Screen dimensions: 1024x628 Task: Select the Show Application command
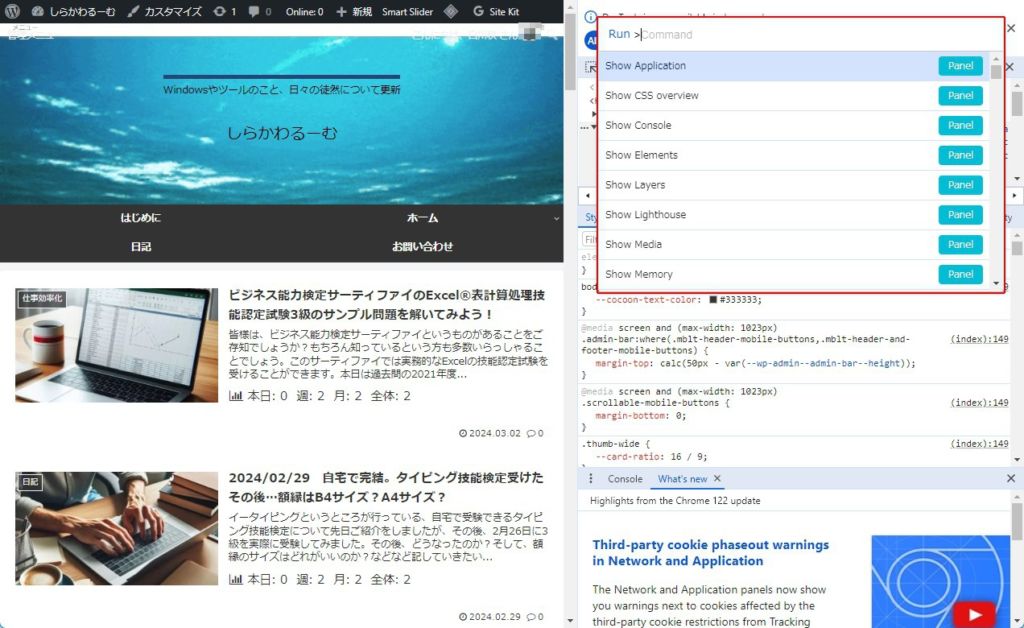coord(793,66)
